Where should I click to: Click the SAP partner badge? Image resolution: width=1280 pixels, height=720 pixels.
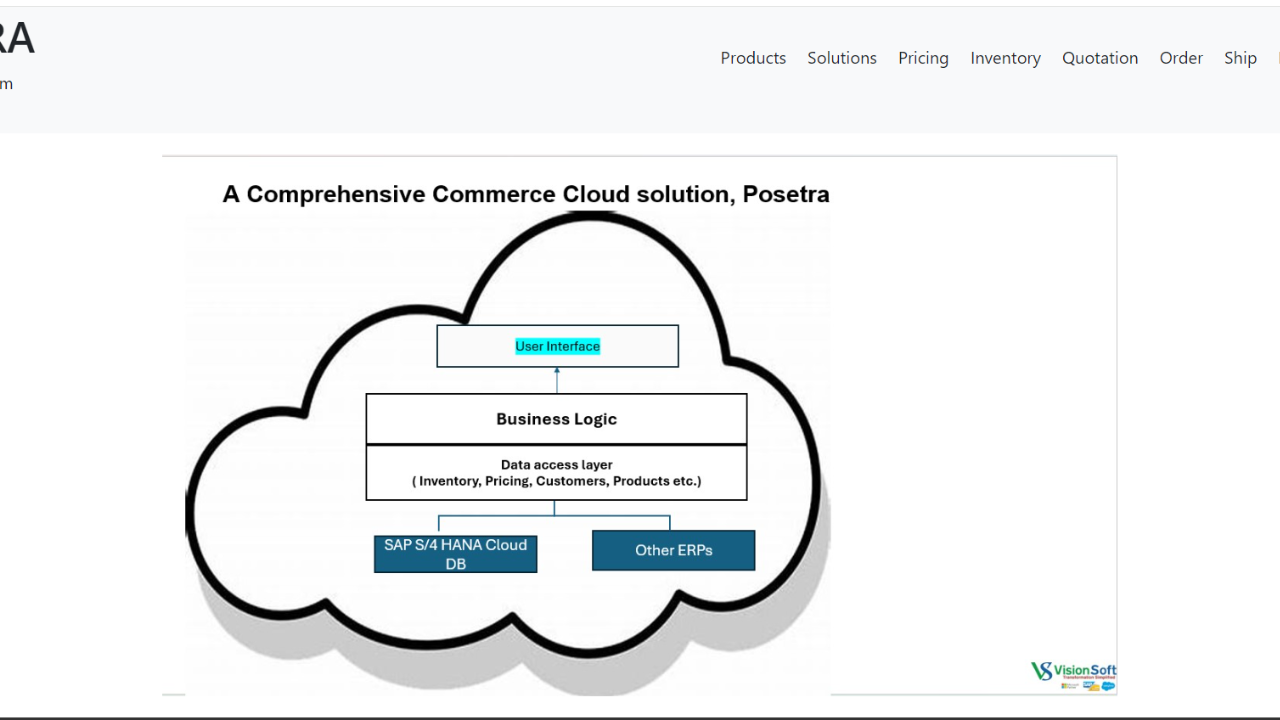pyautogui.click(x=1091, y=686)
